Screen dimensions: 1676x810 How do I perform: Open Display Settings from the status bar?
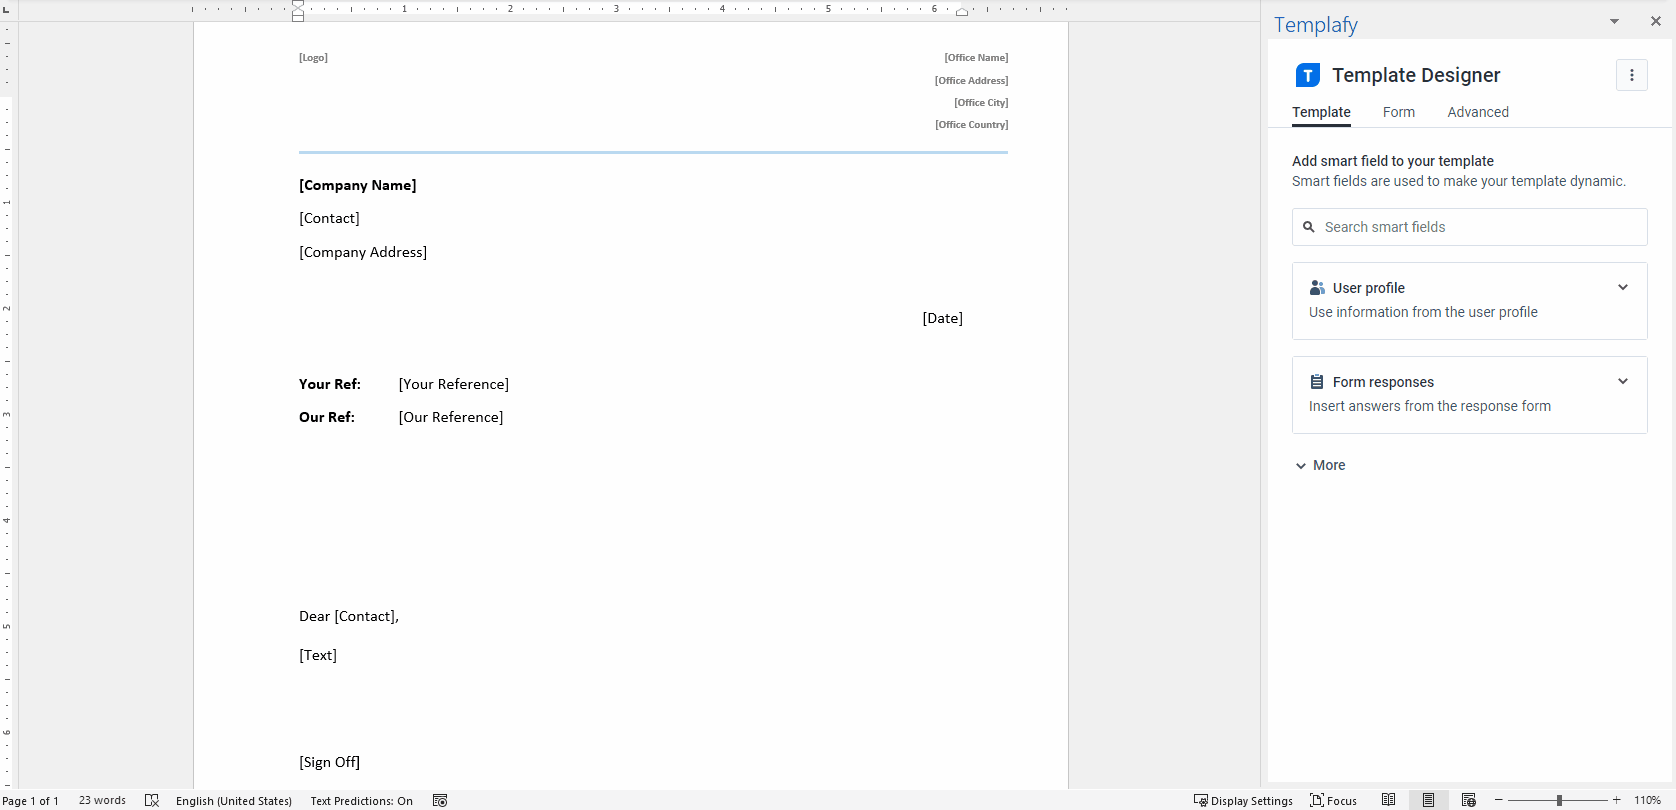pos(1243,800)
